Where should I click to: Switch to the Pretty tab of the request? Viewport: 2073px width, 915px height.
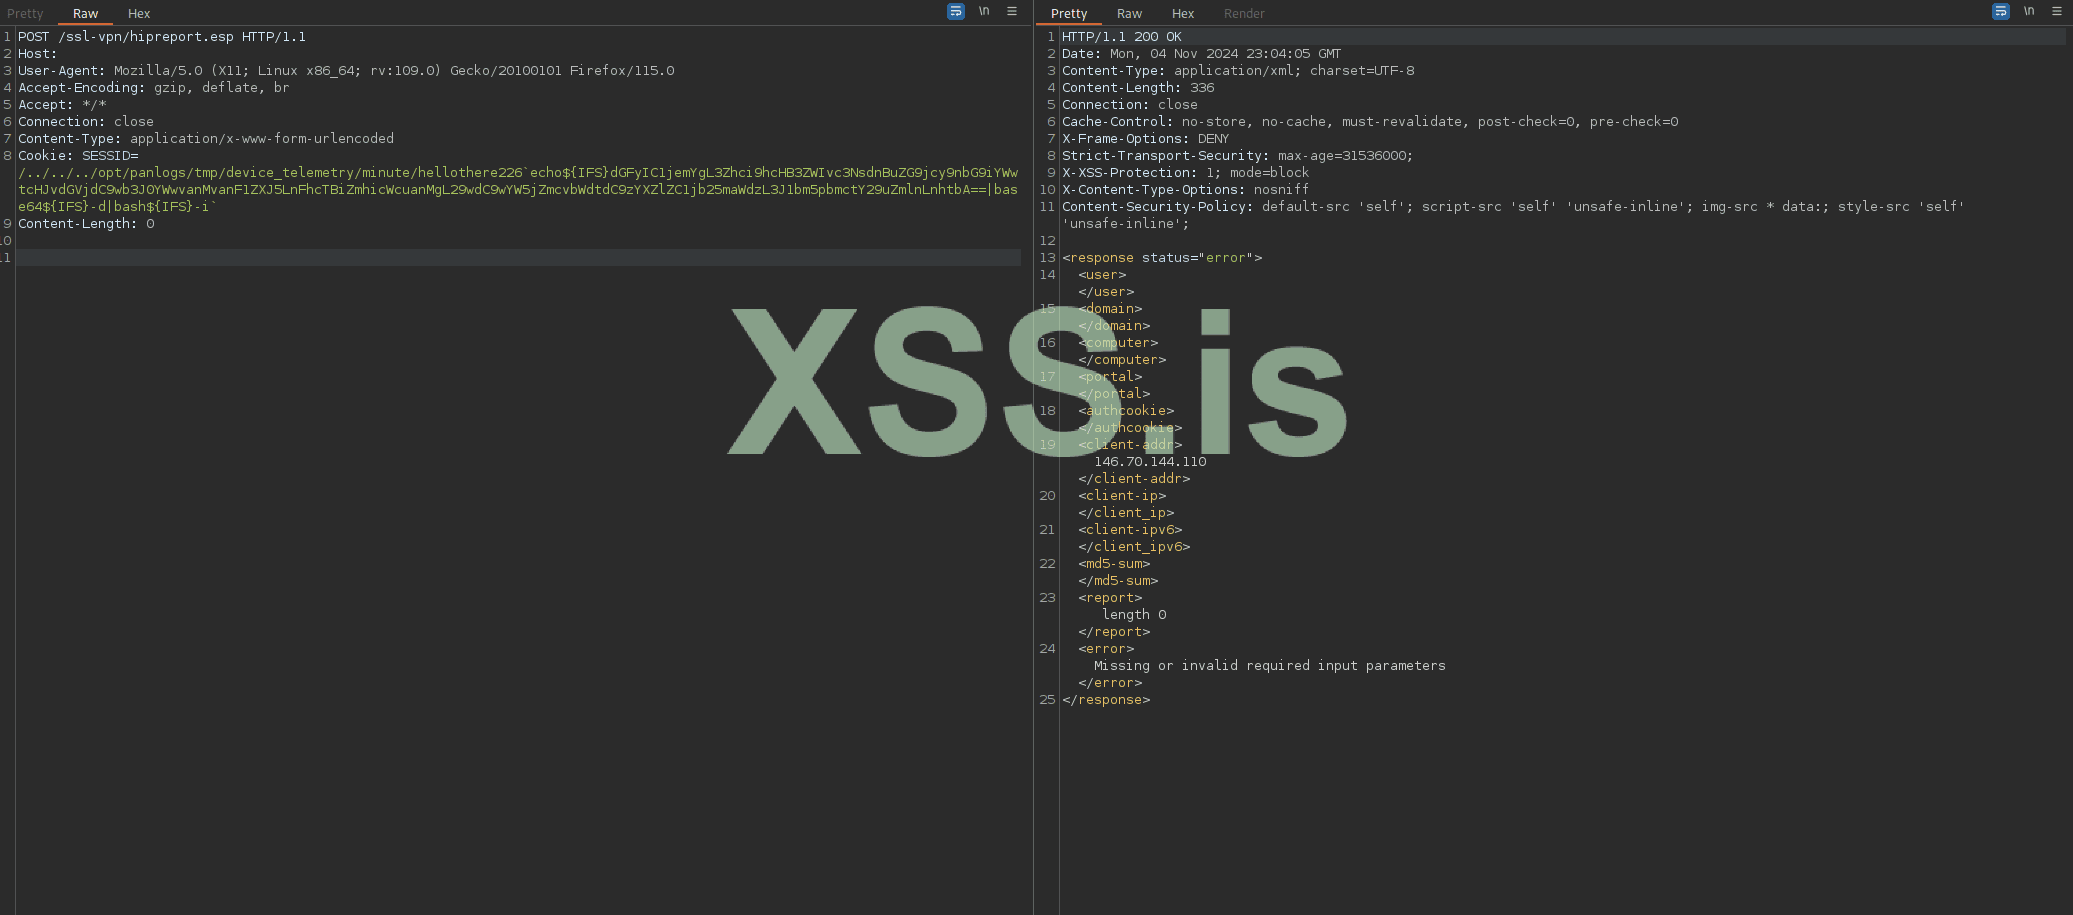tap(26, 13)
